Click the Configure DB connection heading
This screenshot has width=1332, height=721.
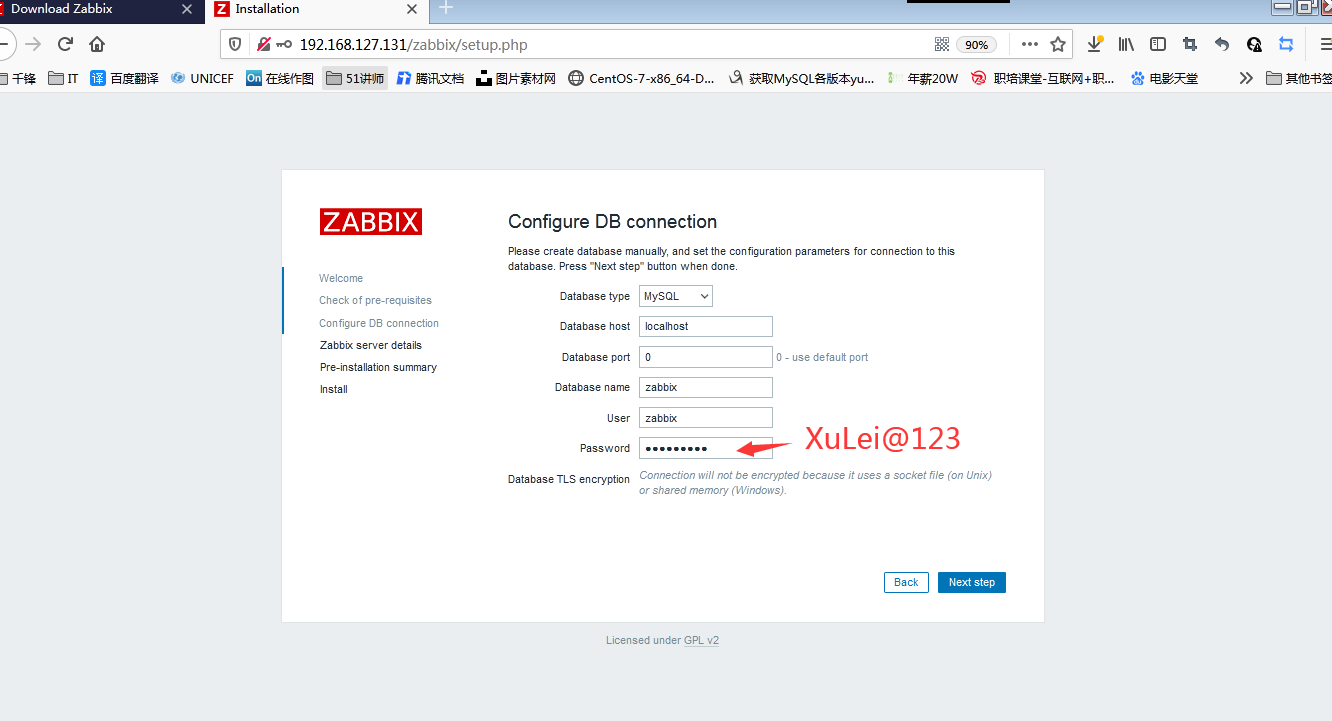(612, 222)
